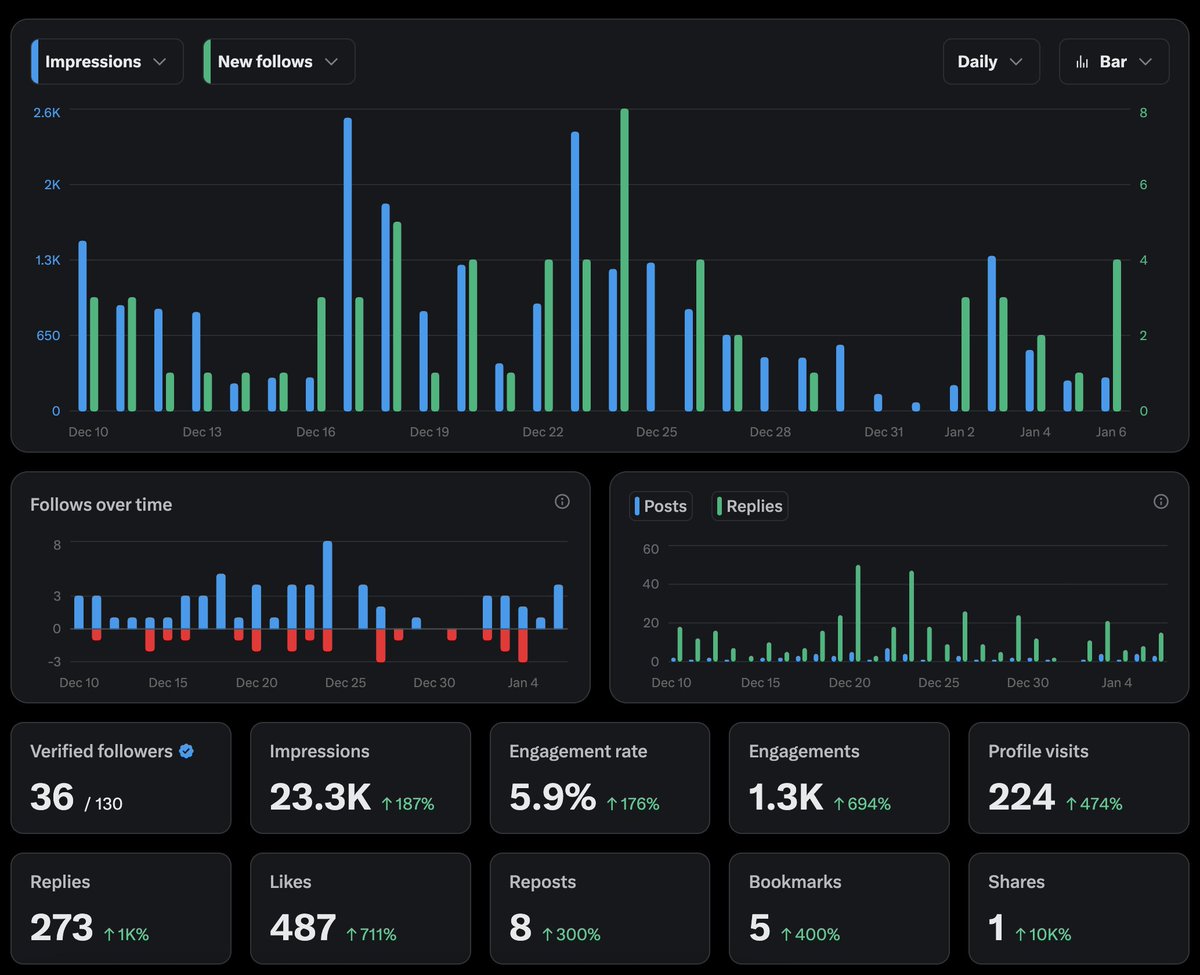Click the 10K% increase on Shares
The height and width of the screenshot is (975, 1200).
point(1043,935)
